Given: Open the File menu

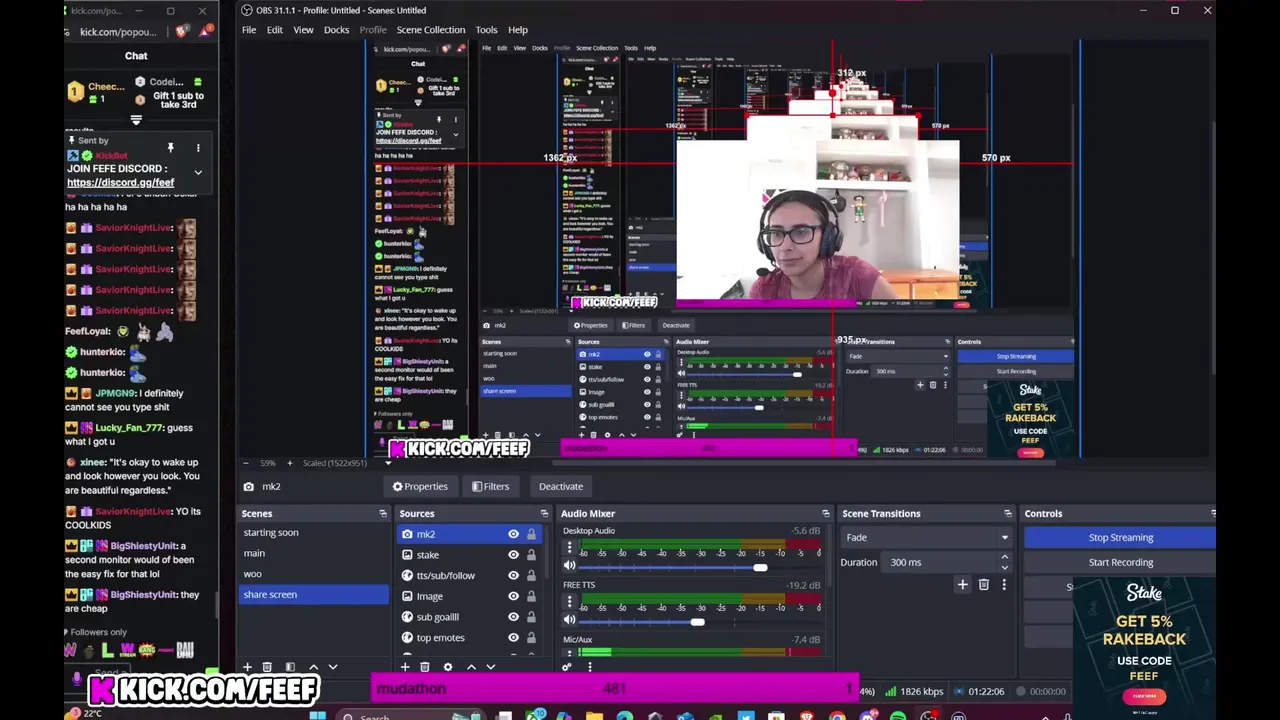Looking at the screenshot, I should 249,30.
